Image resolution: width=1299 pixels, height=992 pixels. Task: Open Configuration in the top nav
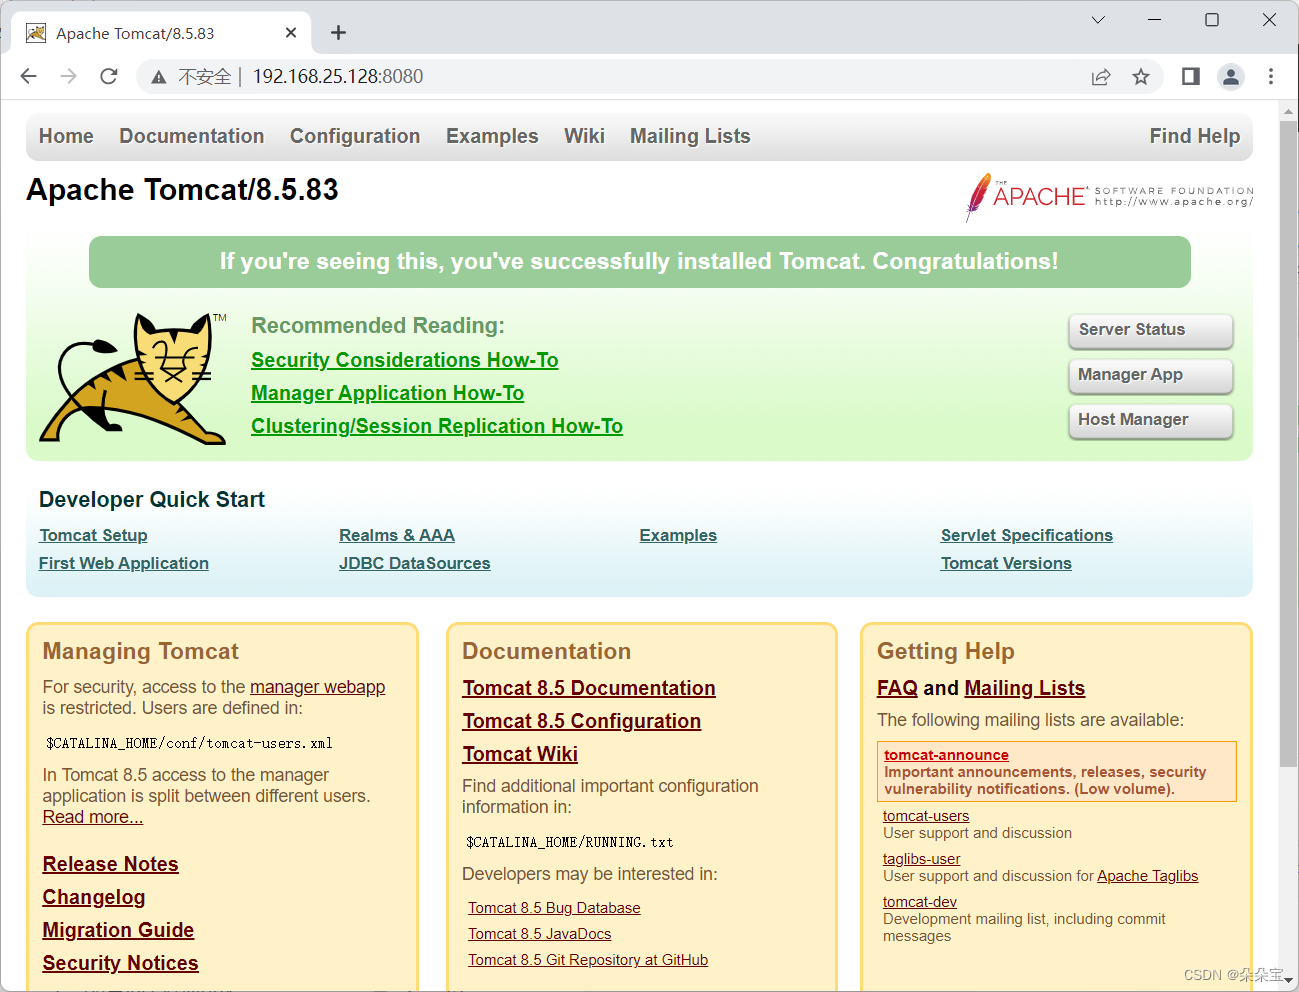pyautogui.click(x=355, y=136)
